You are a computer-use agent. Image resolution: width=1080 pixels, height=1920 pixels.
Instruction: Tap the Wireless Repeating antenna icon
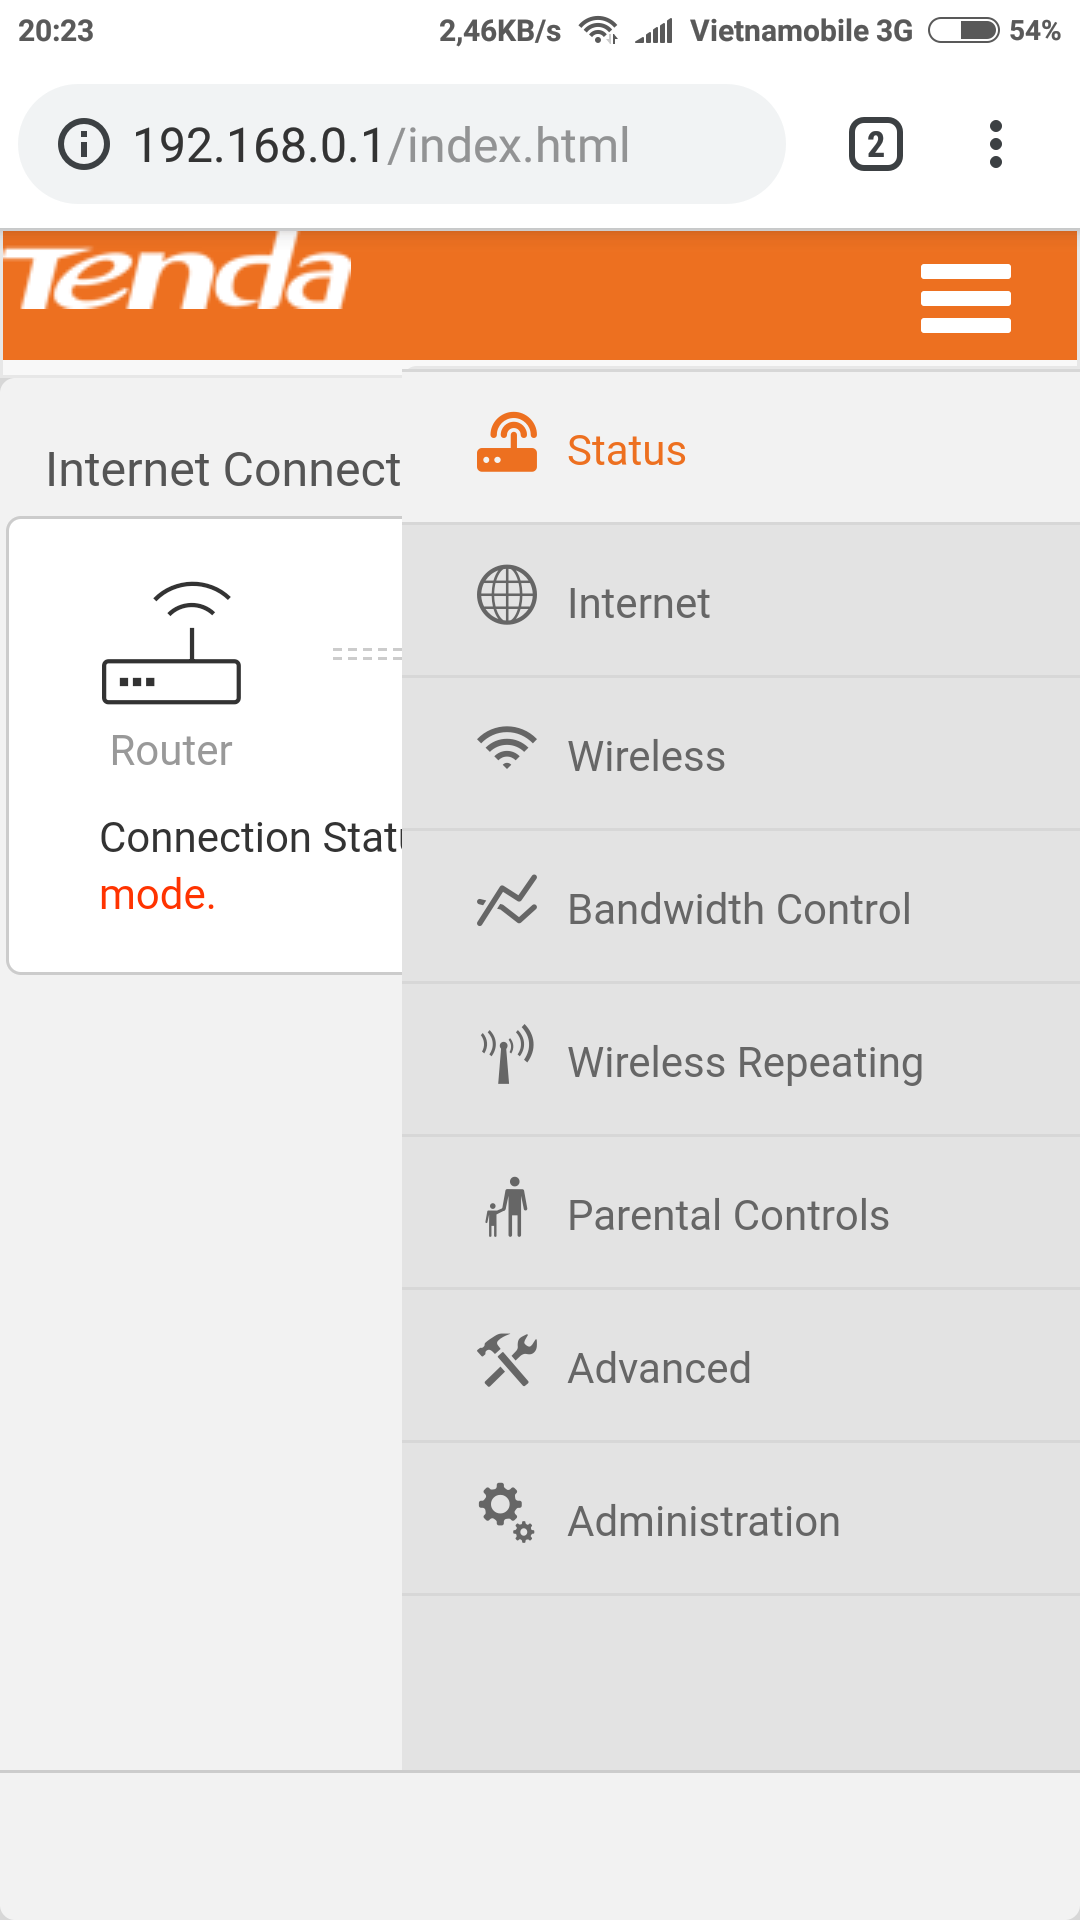pos(507,1054)
